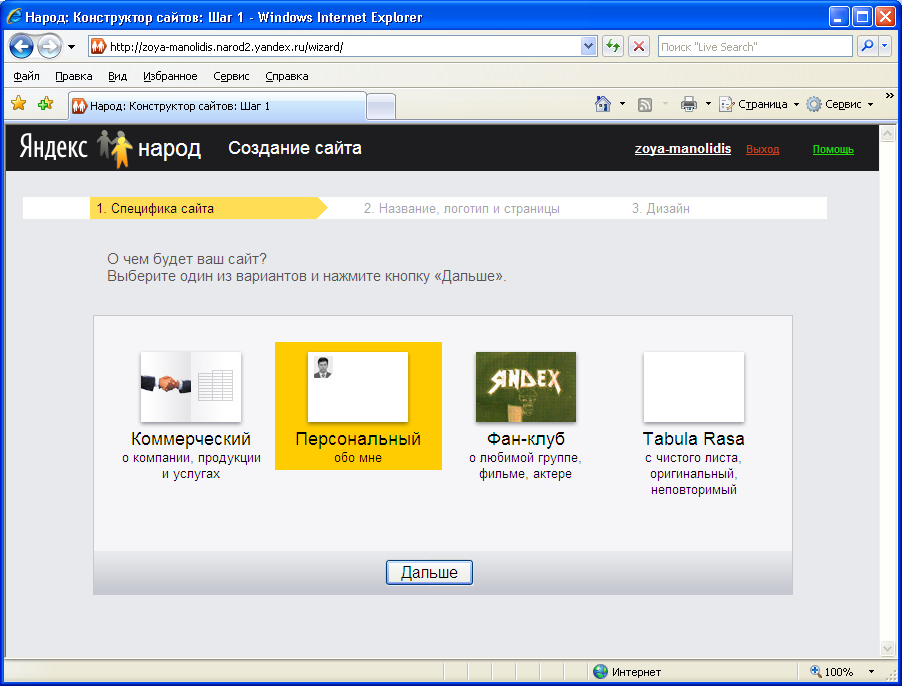This screenshot has height=686, width=902.
Task: Expand the Home button dropdown arrow
Action: click(622, 104)
